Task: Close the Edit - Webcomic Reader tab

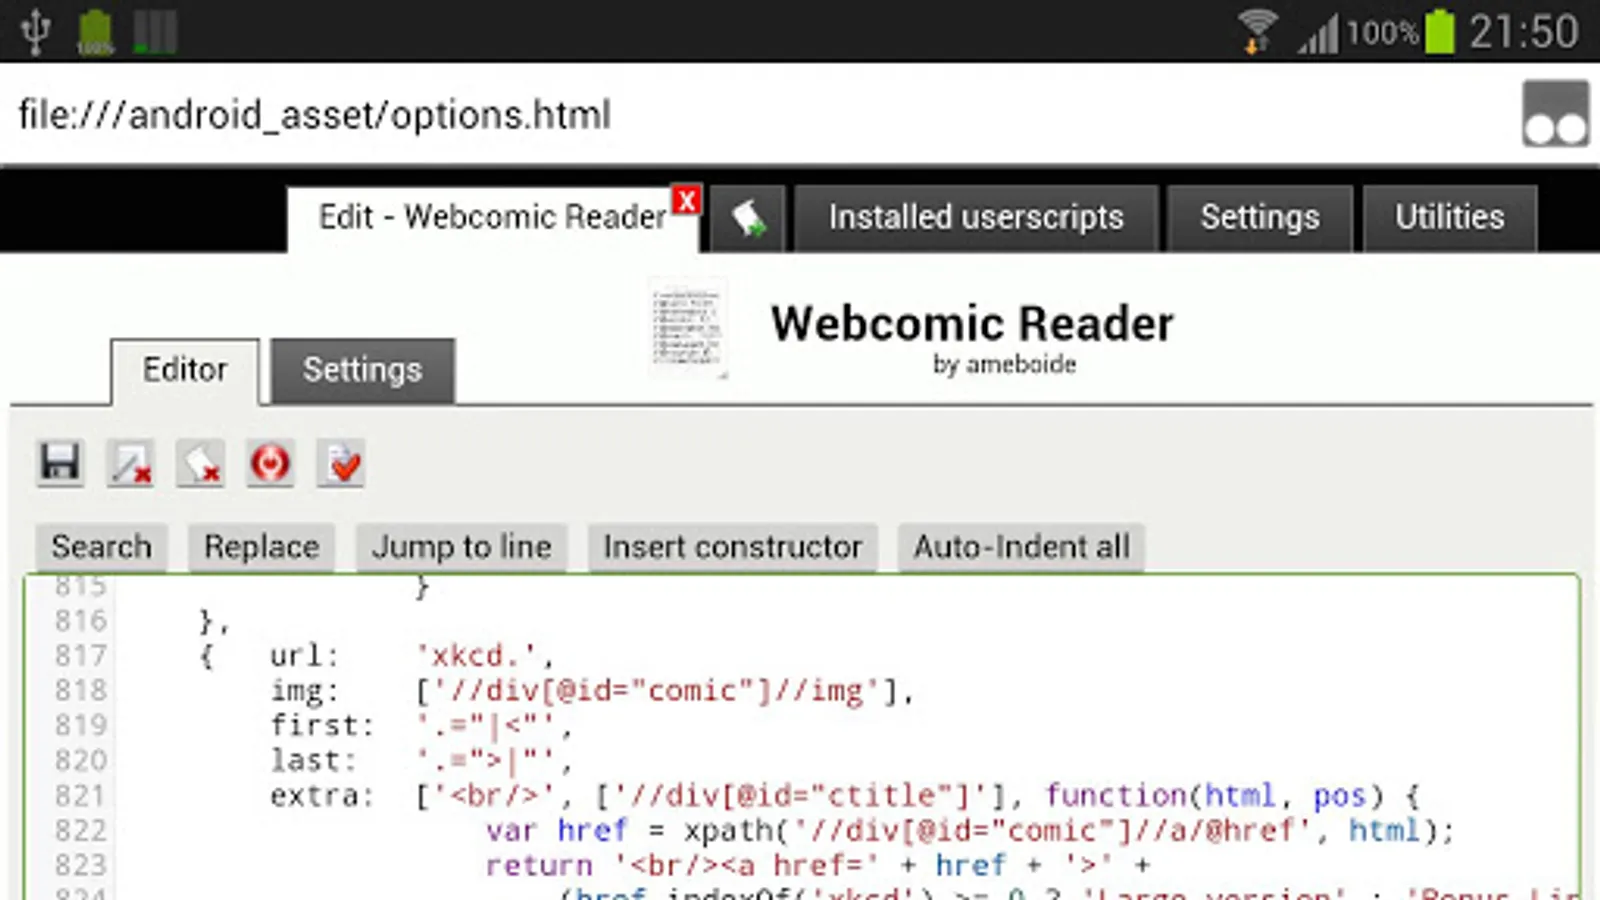Action: click(x=687, y=200)
